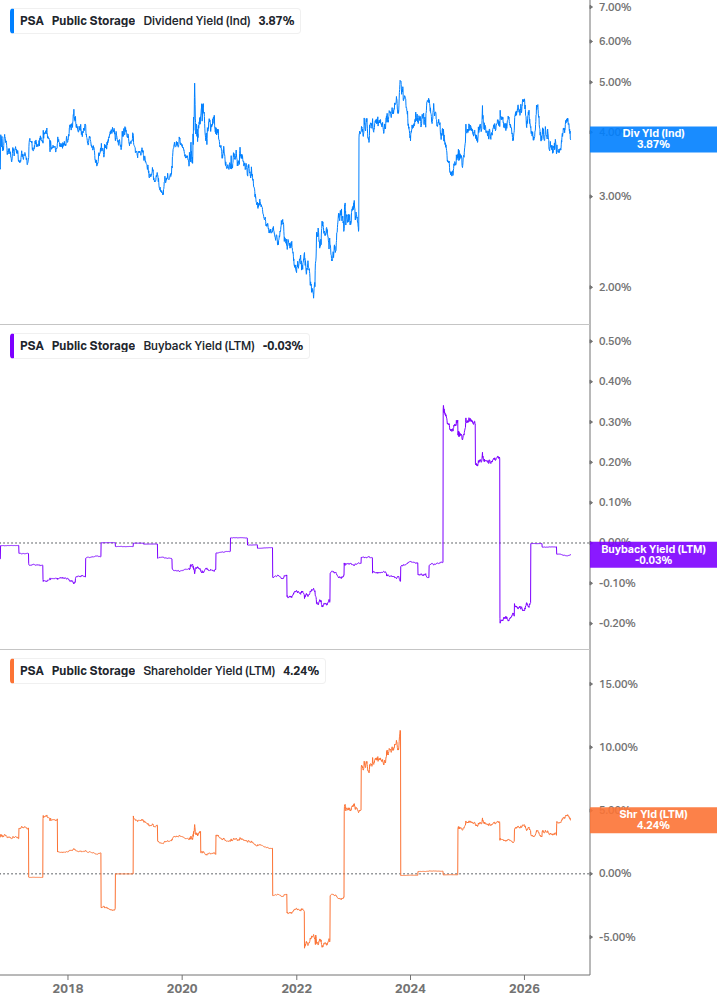Screen dimensions: 717x1005
Task: Click the 2024 label on the time axis
Action: coord(410,989)
